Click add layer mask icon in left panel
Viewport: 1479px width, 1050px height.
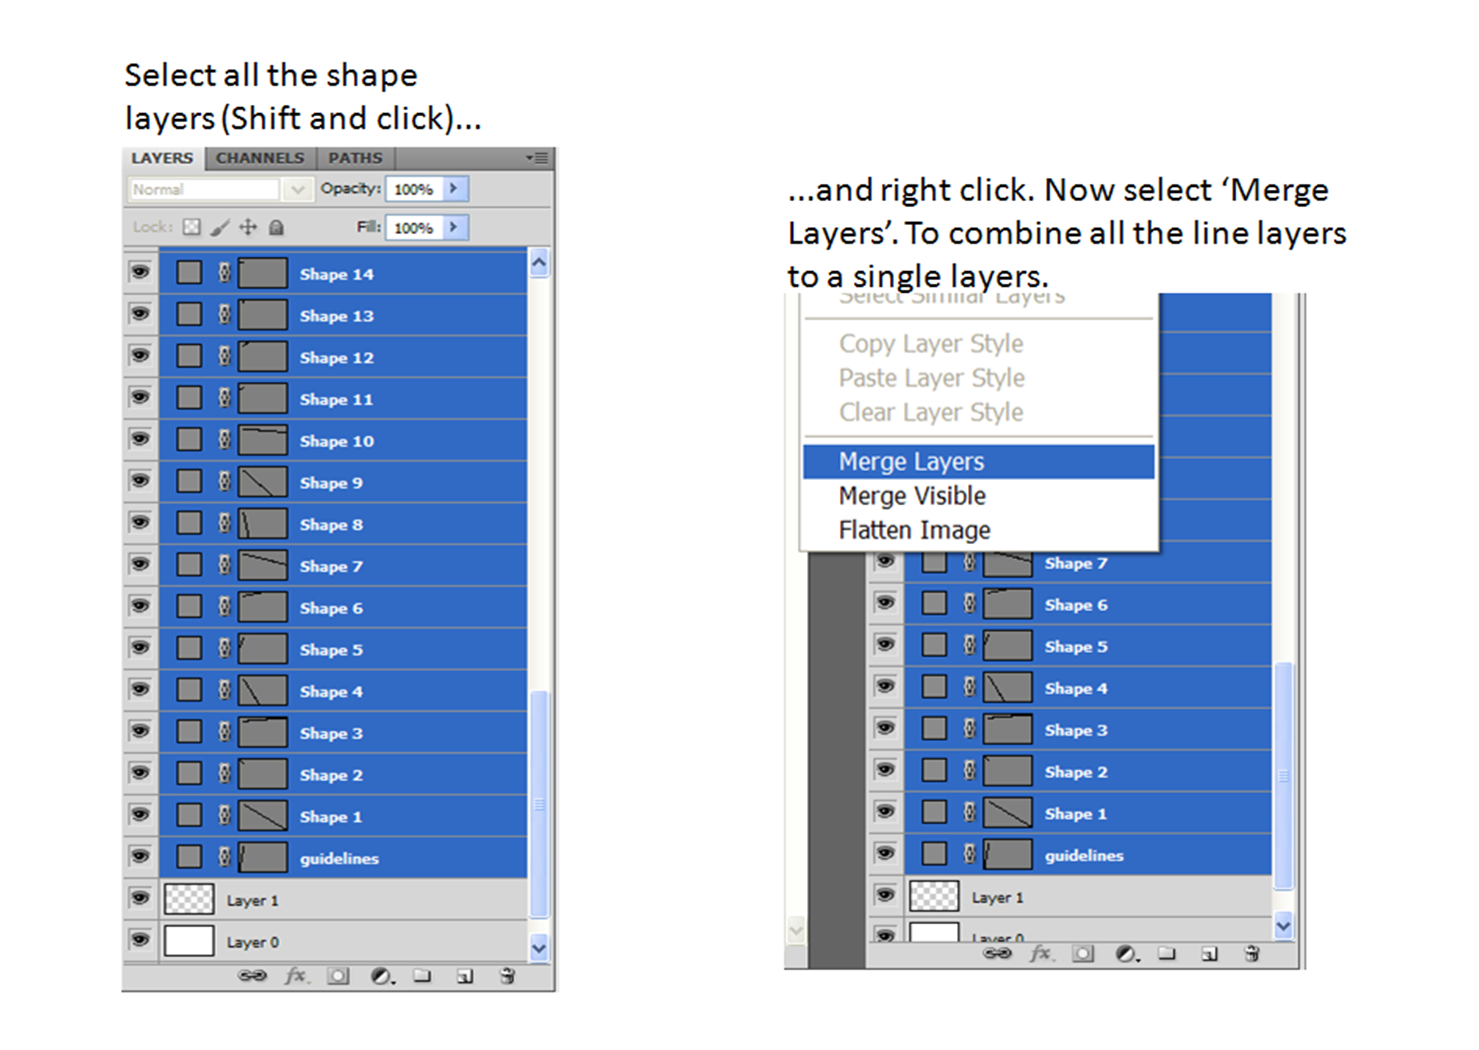(x=339, y=976)
